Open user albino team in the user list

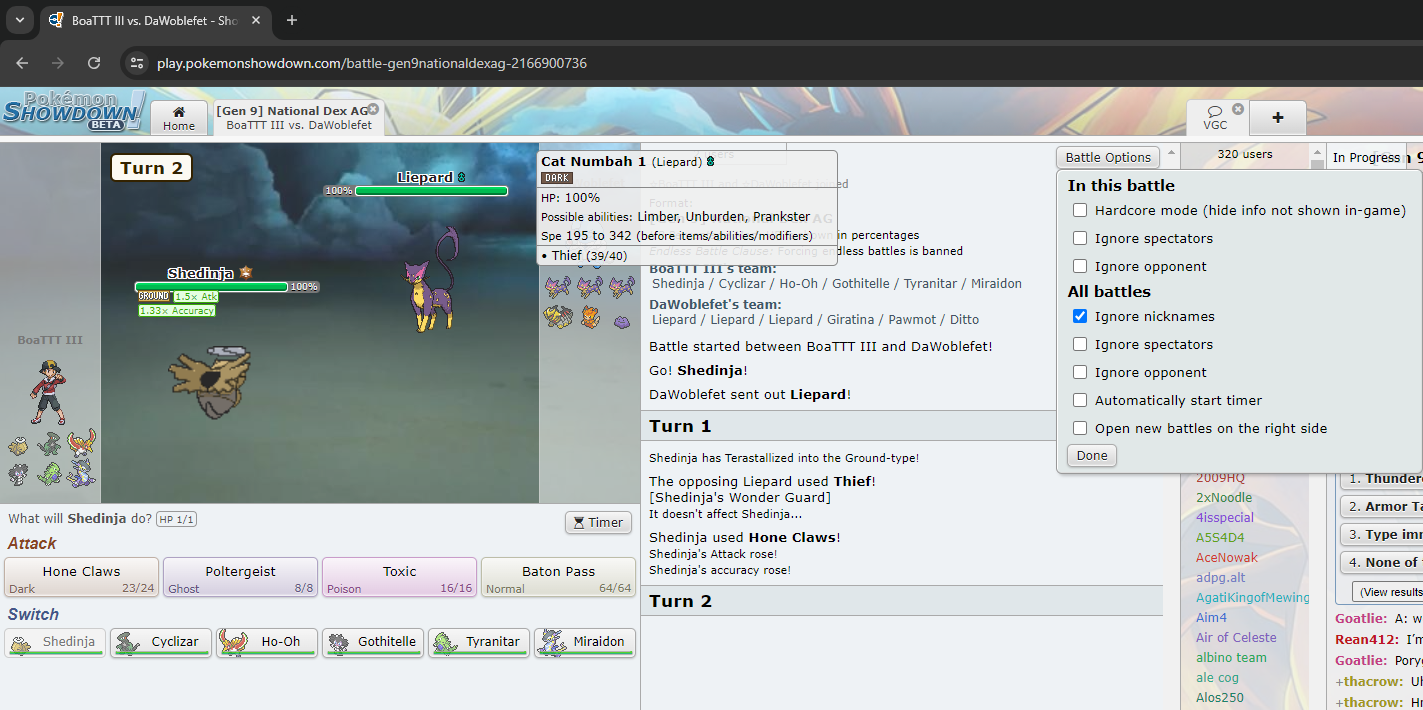click(1231, 657)
